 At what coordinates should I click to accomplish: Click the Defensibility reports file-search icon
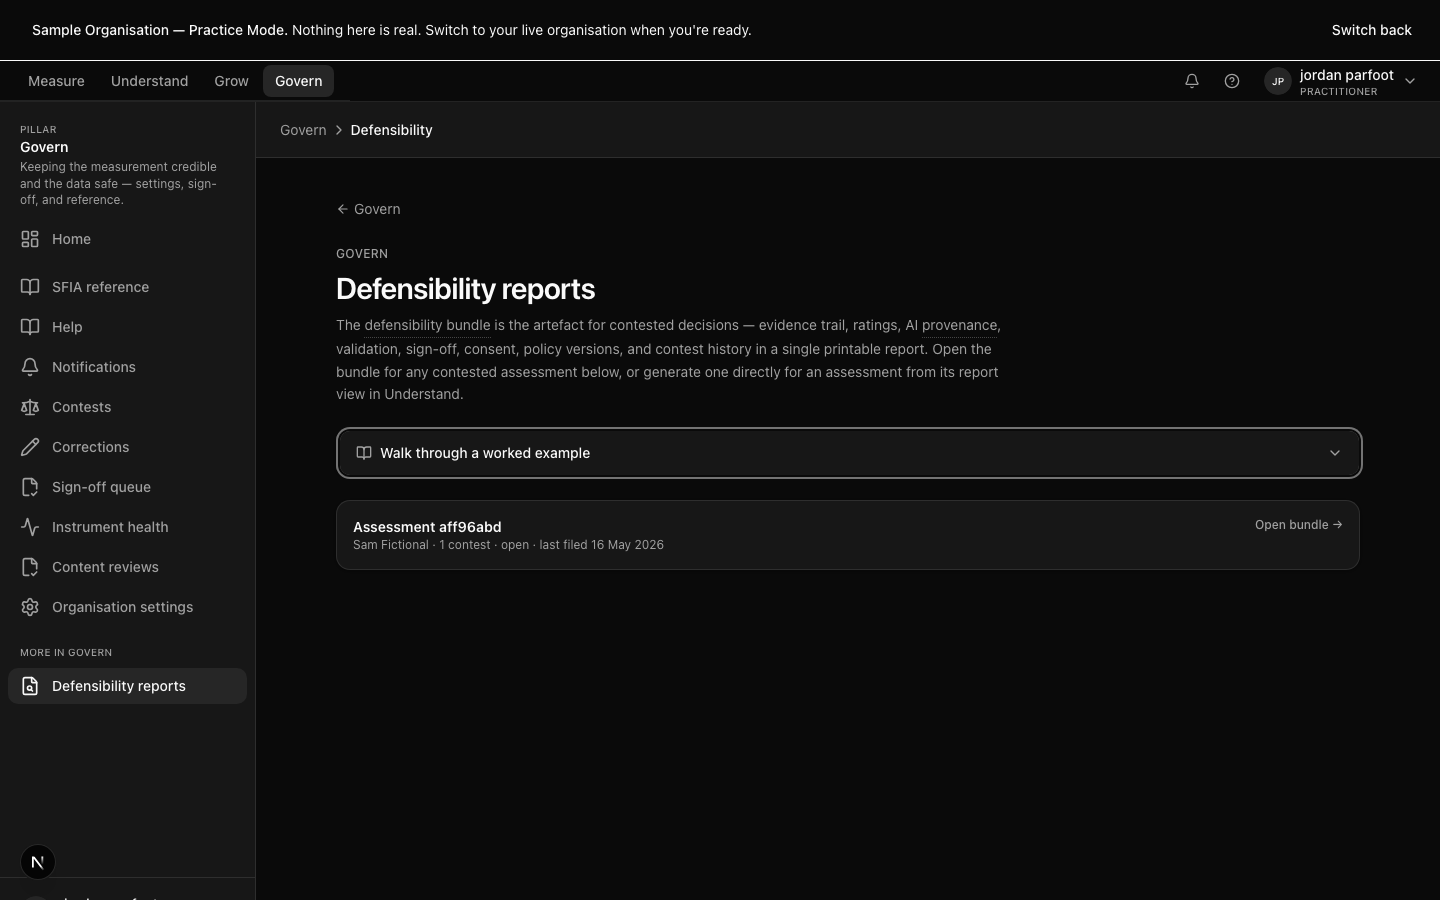30,686
